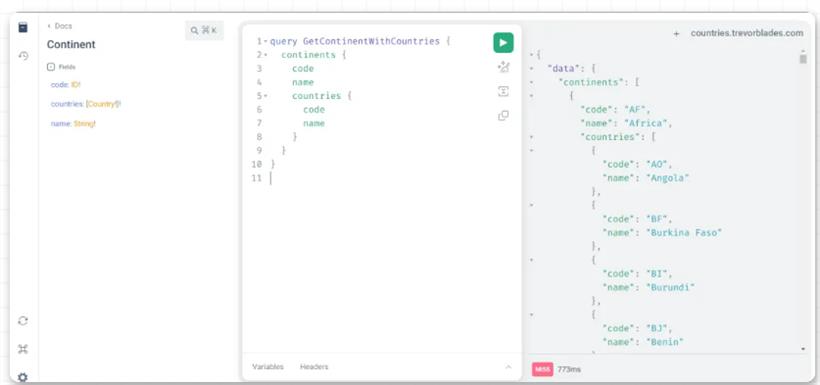This screenshot has width=820, height=385.
Task: Click the merge fragments icon
Action: tap(503, 92)
